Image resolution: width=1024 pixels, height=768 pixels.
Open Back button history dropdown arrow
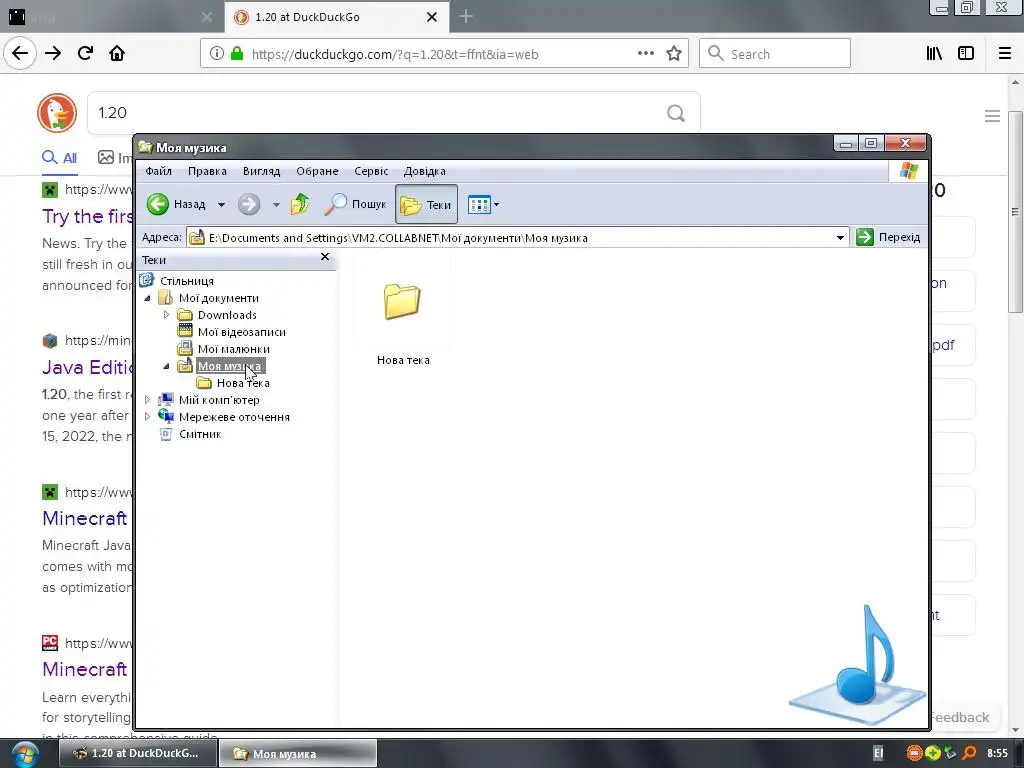(221, 205)
